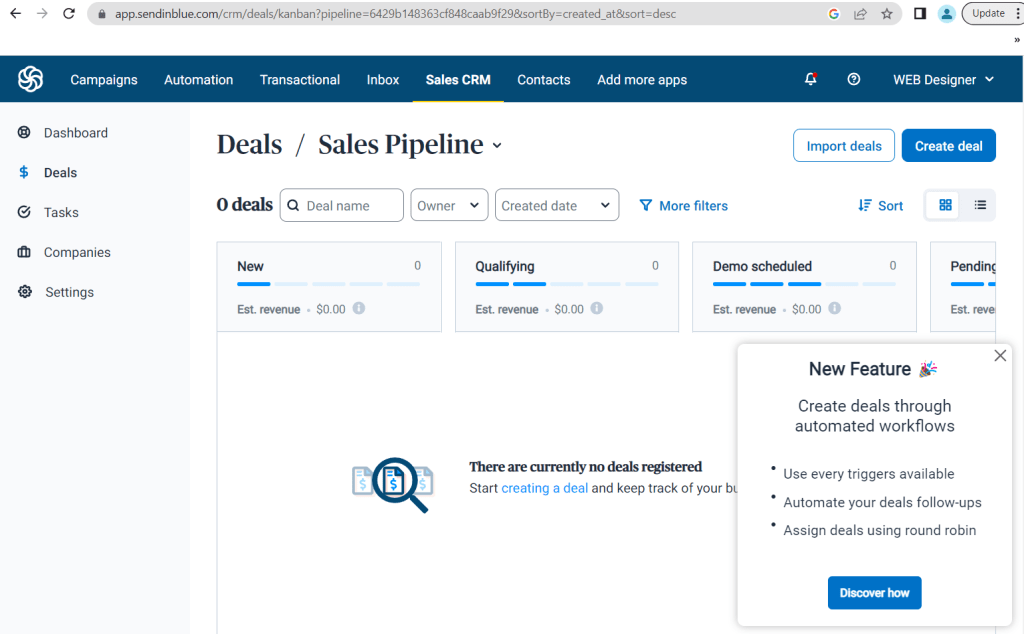Switch to kanban grid view
Screen dimensions: 1024x634
tap(945, 205)
